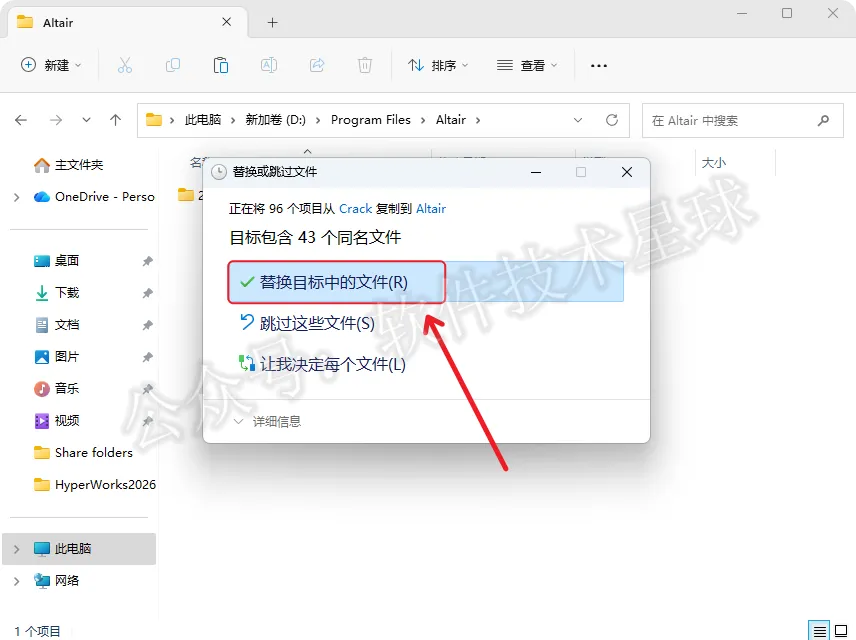
Task: Select 网络 network in sidebar
Action: 57,580
